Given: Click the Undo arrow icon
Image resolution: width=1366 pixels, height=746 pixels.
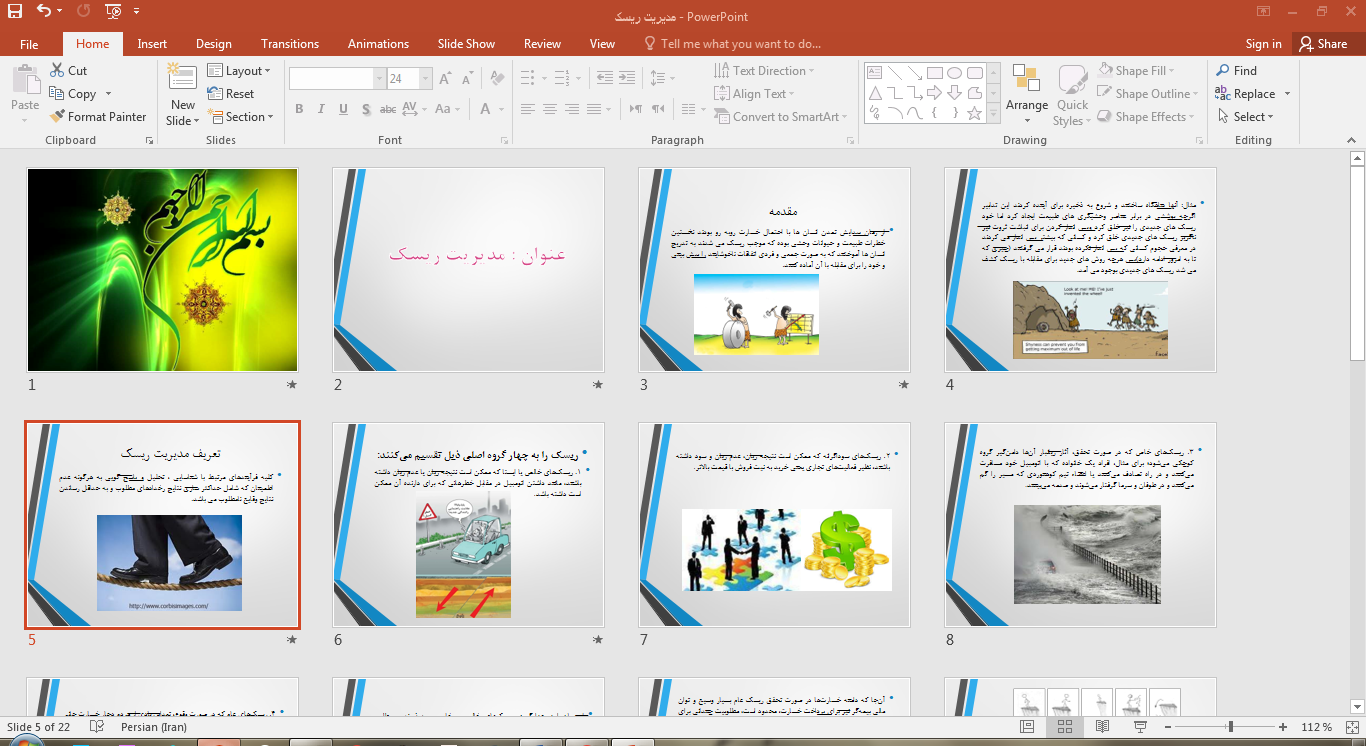Looking at the screenshot, I should click(x=43, y=12).
